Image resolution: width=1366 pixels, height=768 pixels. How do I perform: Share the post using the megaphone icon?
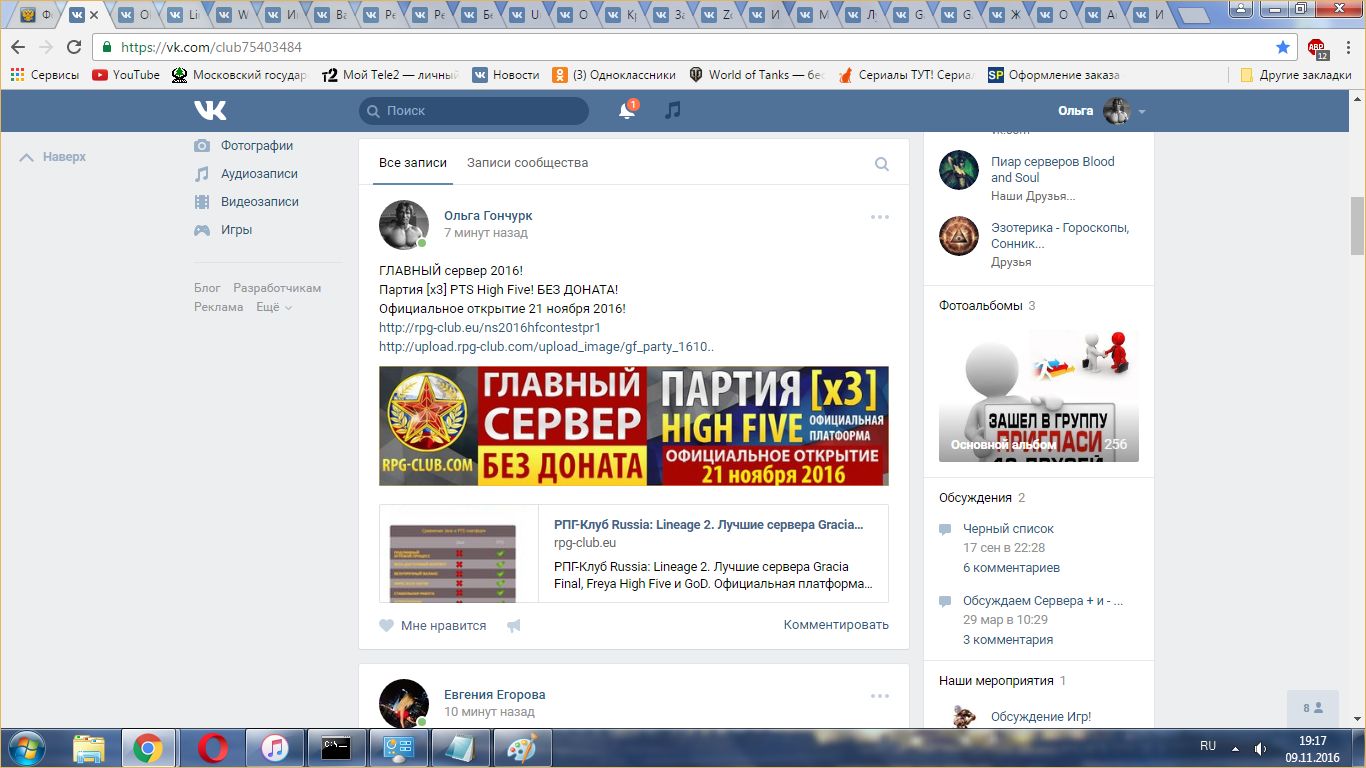click(x=514, y=626)
